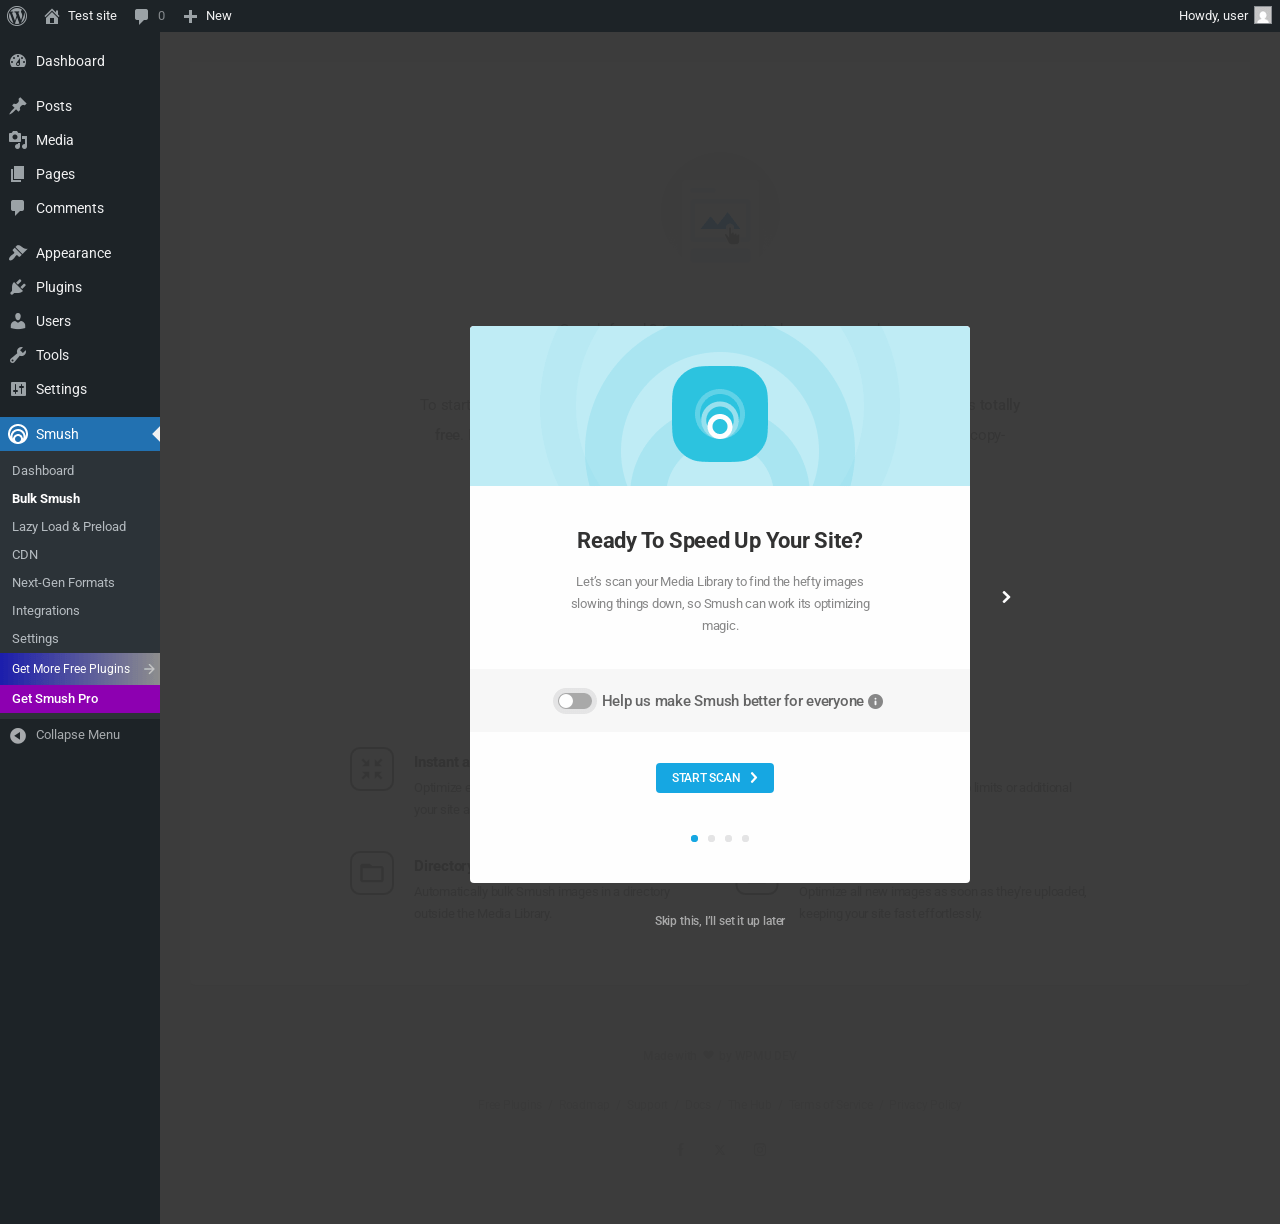Click the Tools wrench icon
The height and width of the screenshot is (1224, 1280).
point(18,355)
